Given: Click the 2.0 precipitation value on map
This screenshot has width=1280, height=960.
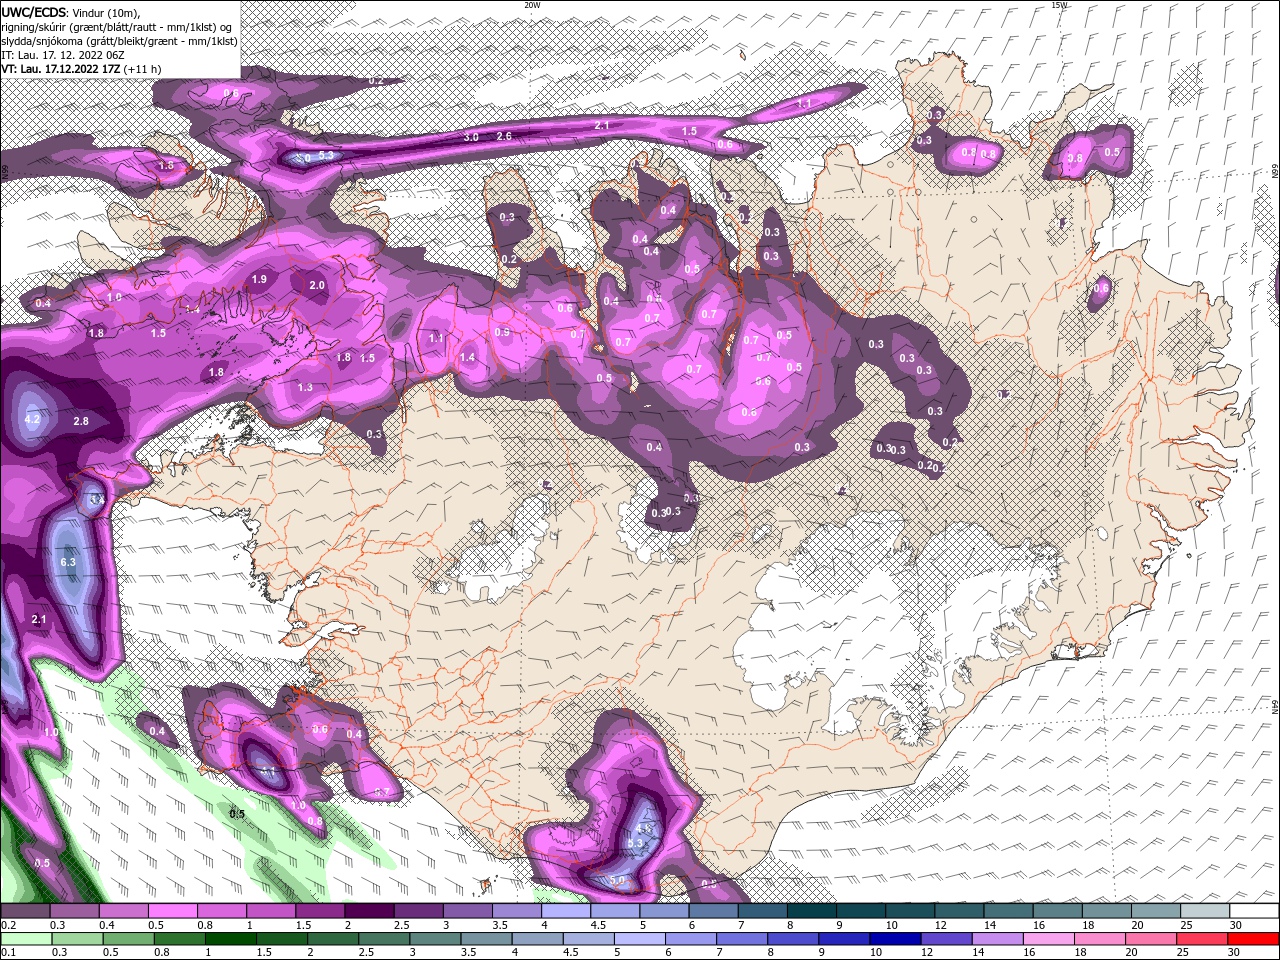Looking at the screenshot, I should point(317,285).
